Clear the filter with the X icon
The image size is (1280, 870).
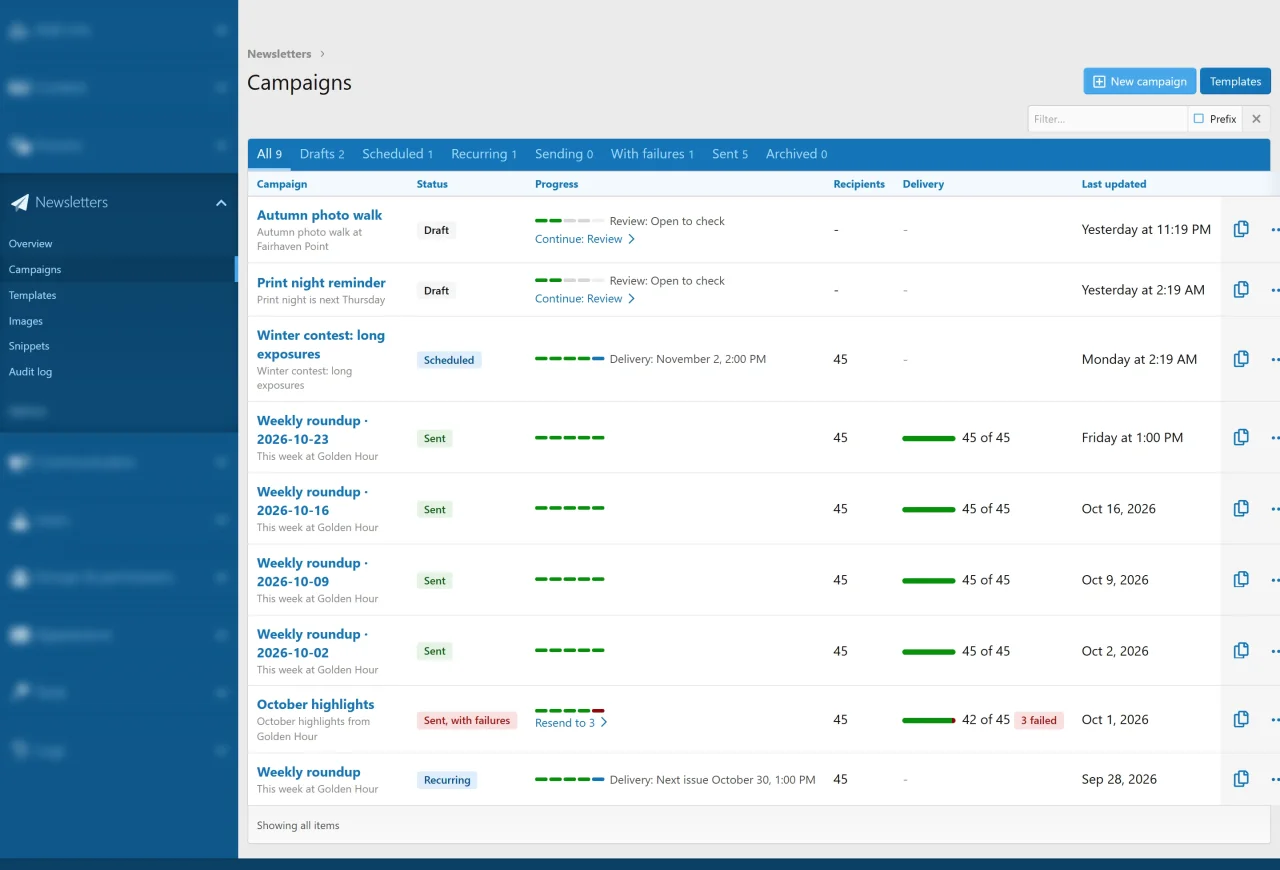1257,119
